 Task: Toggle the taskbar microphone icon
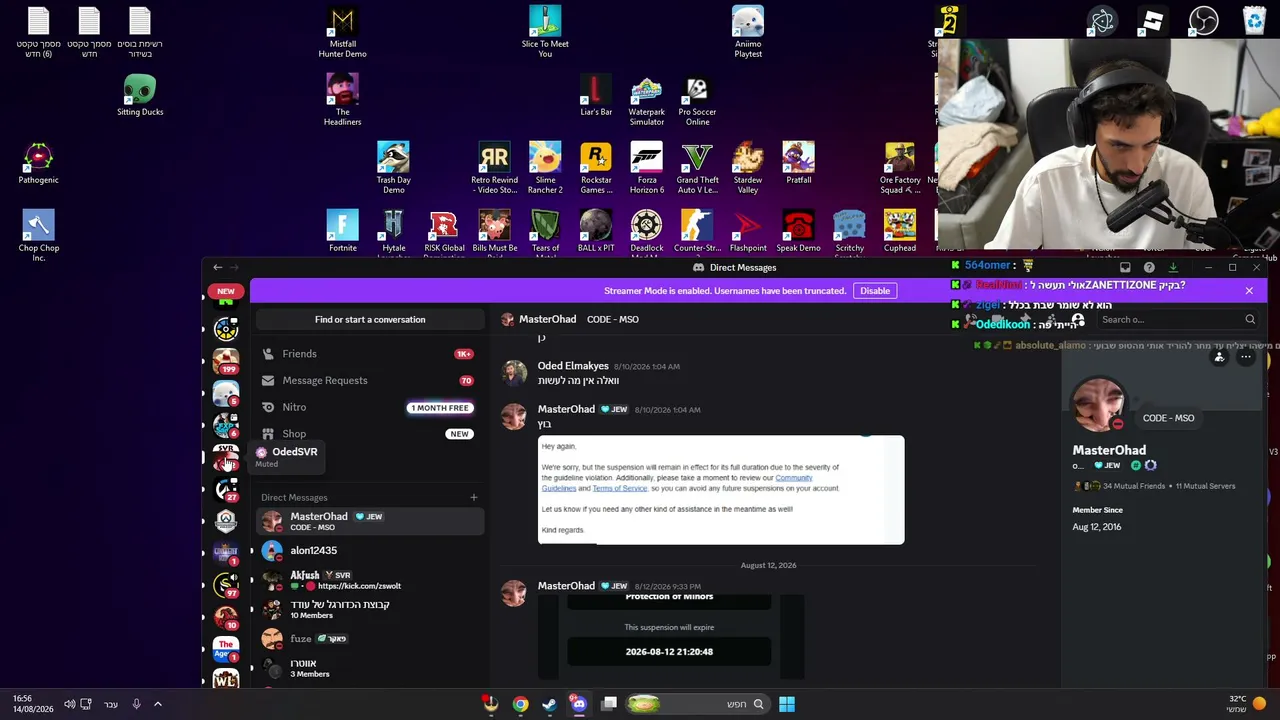tap(136, 704)
